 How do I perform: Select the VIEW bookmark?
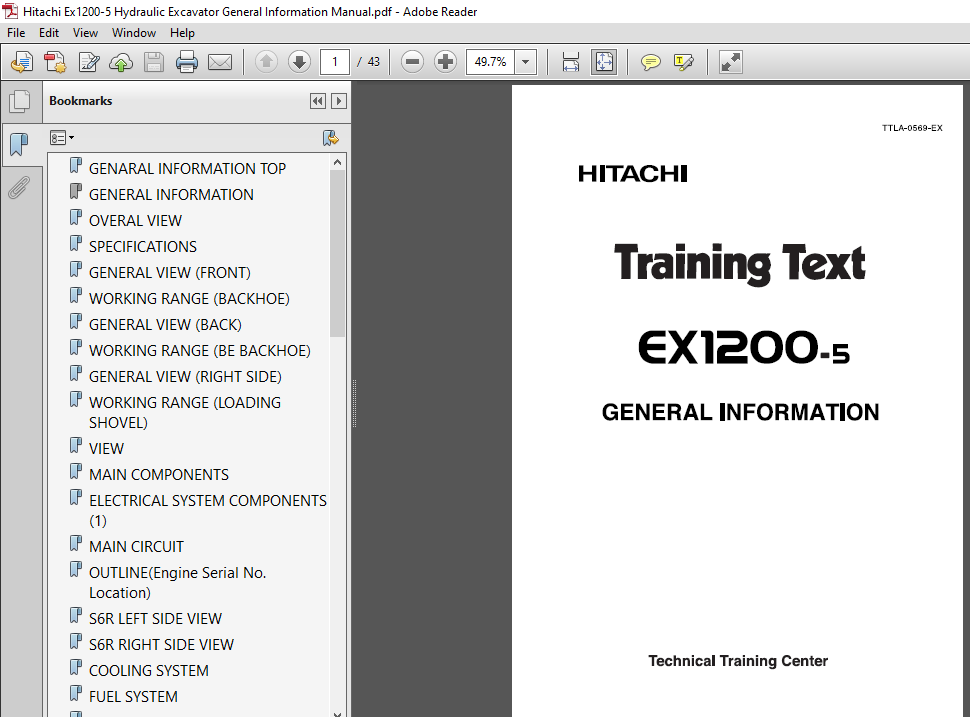click(106, 448)
